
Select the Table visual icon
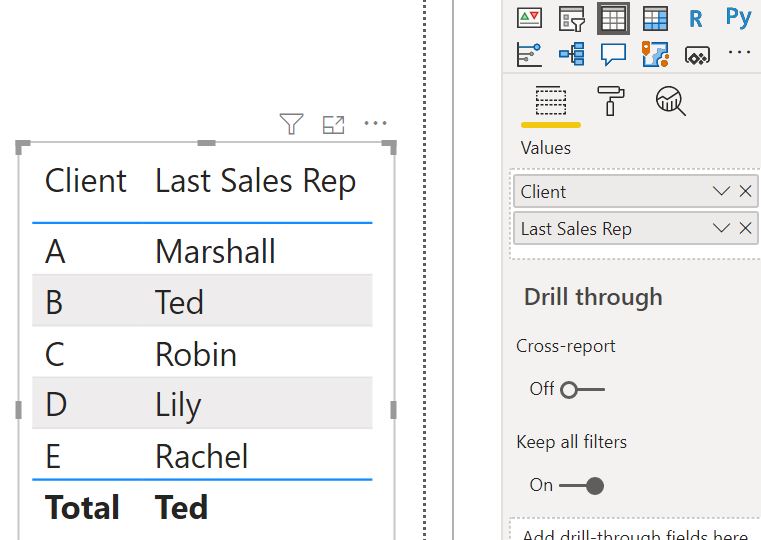click(x=613, y=19)
